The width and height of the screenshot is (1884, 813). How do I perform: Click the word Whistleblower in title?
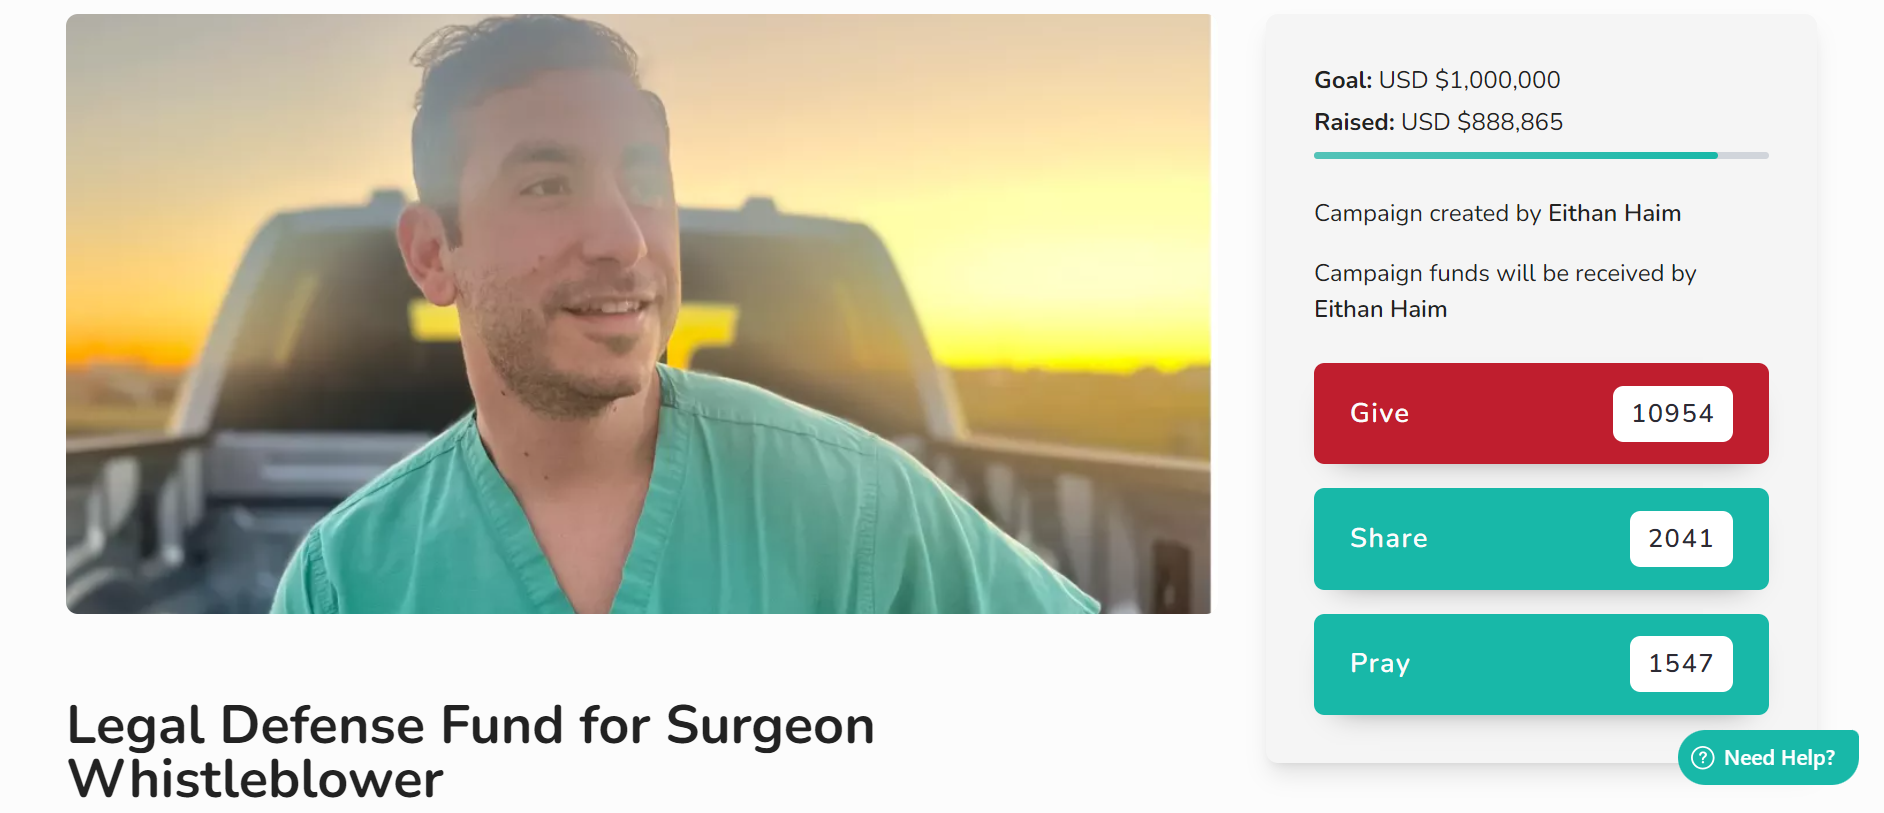[255, 779]
